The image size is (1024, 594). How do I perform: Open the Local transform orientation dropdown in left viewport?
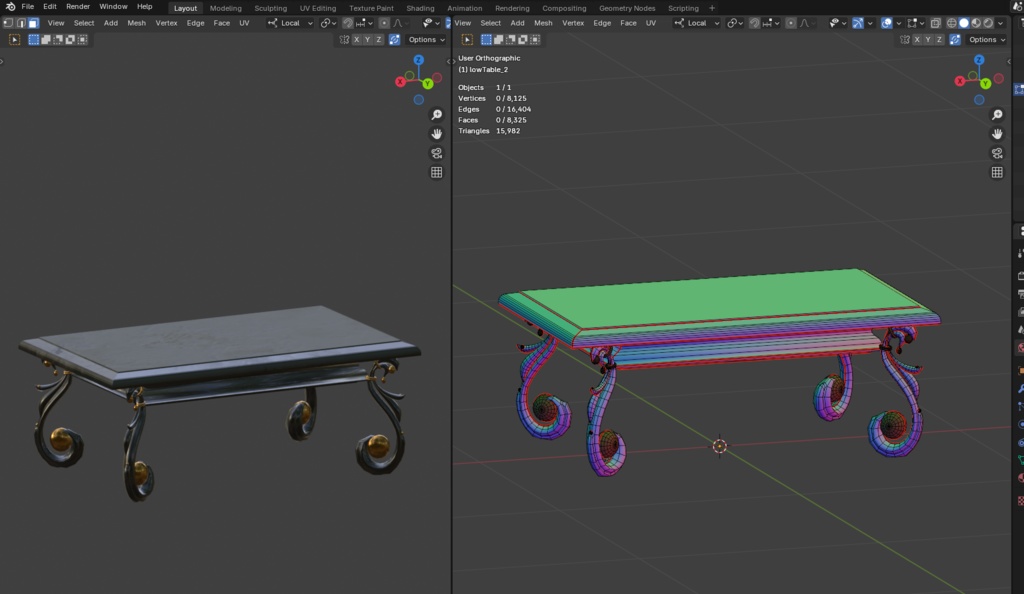coord(290,23)
